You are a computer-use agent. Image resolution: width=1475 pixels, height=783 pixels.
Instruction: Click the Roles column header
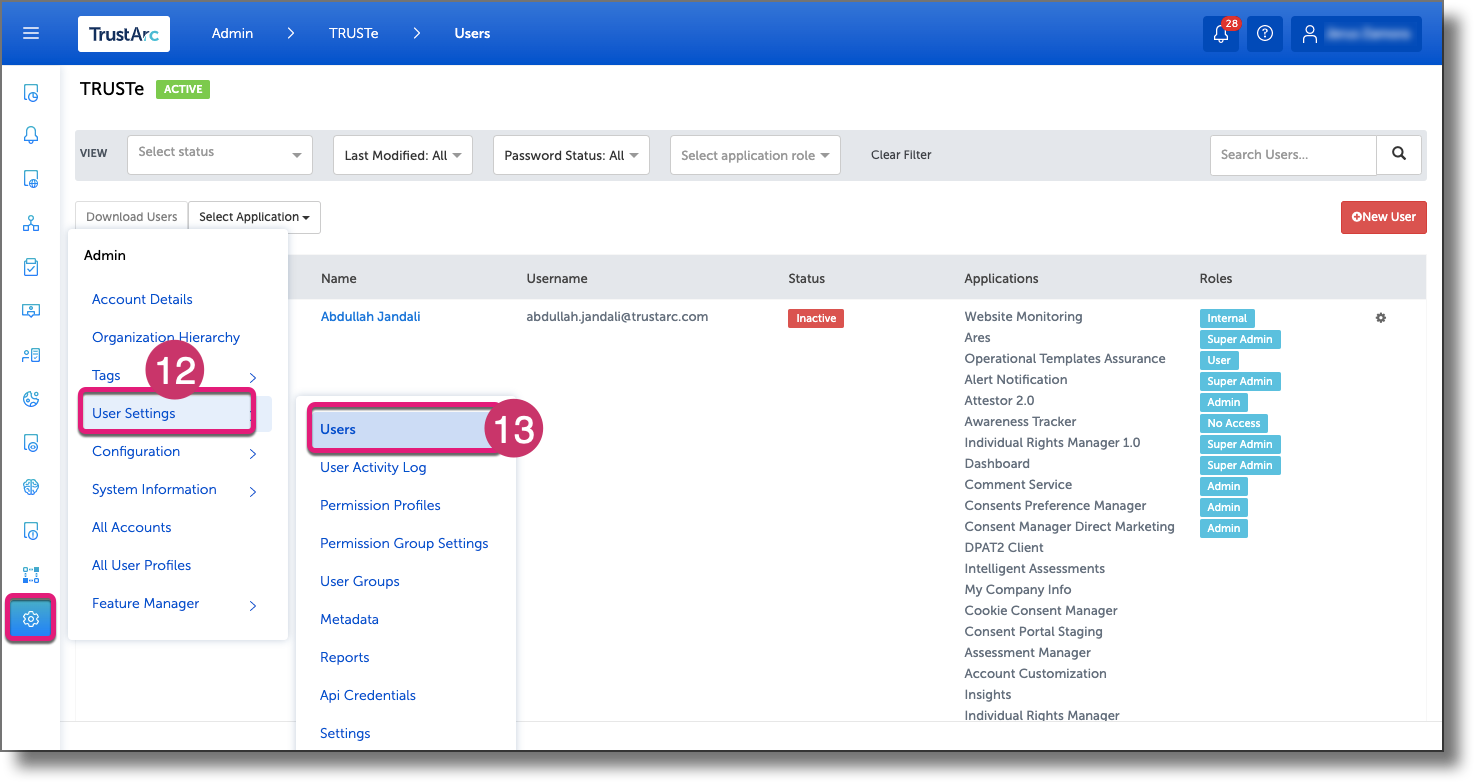(x=1216, y=278)
